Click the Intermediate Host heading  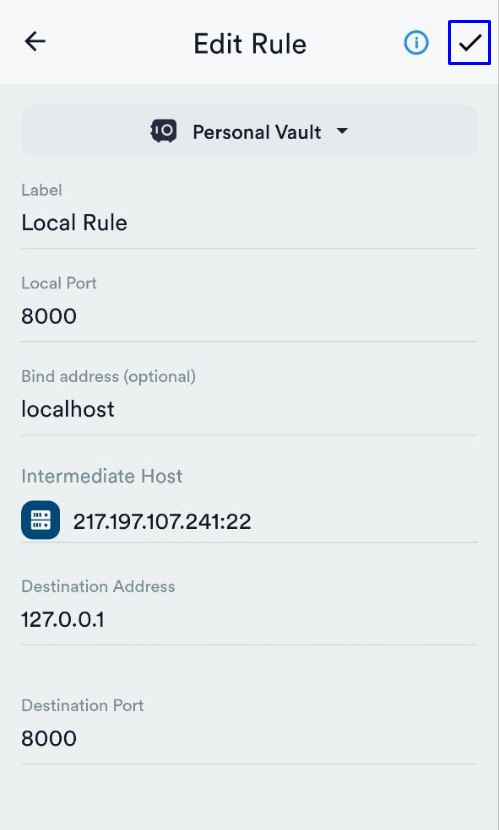pos(102,476)
